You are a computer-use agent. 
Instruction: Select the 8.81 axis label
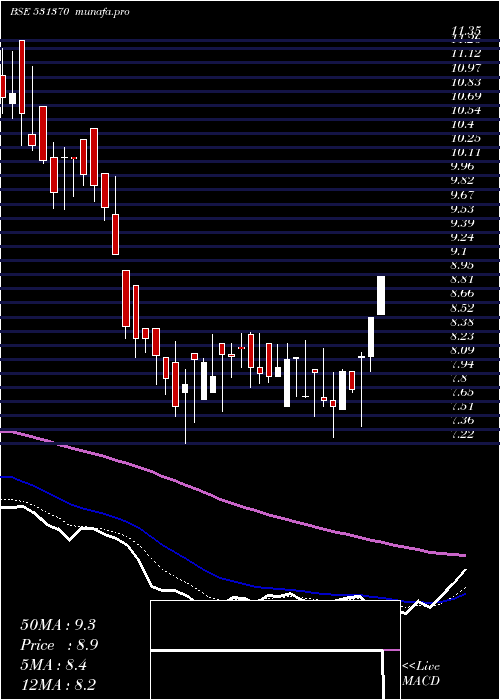[x=462, y=279]
